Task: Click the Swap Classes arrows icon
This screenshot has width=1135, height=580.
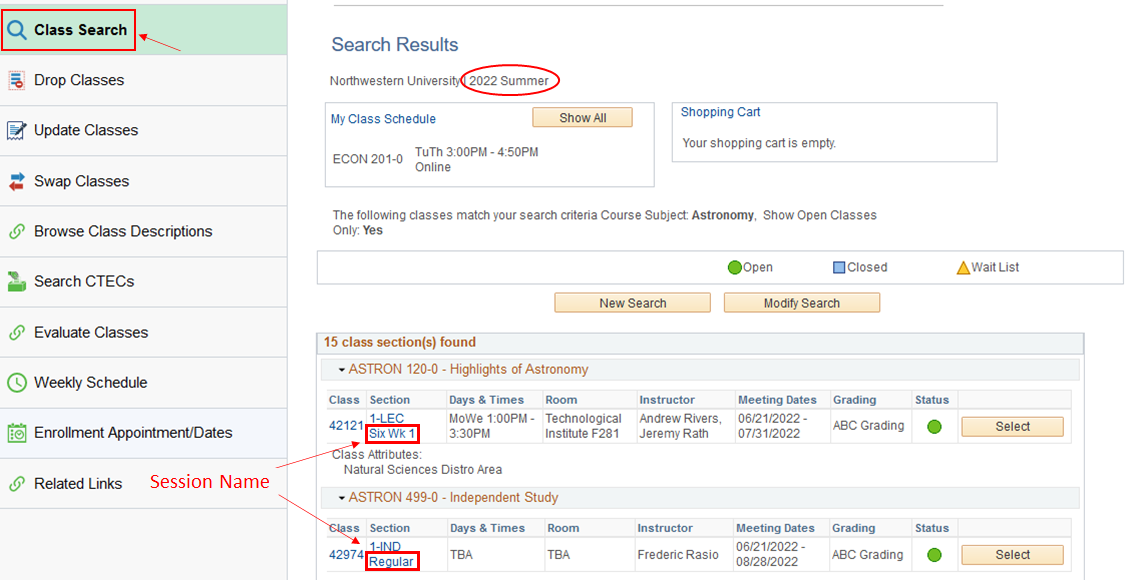Action: [16, 181]
